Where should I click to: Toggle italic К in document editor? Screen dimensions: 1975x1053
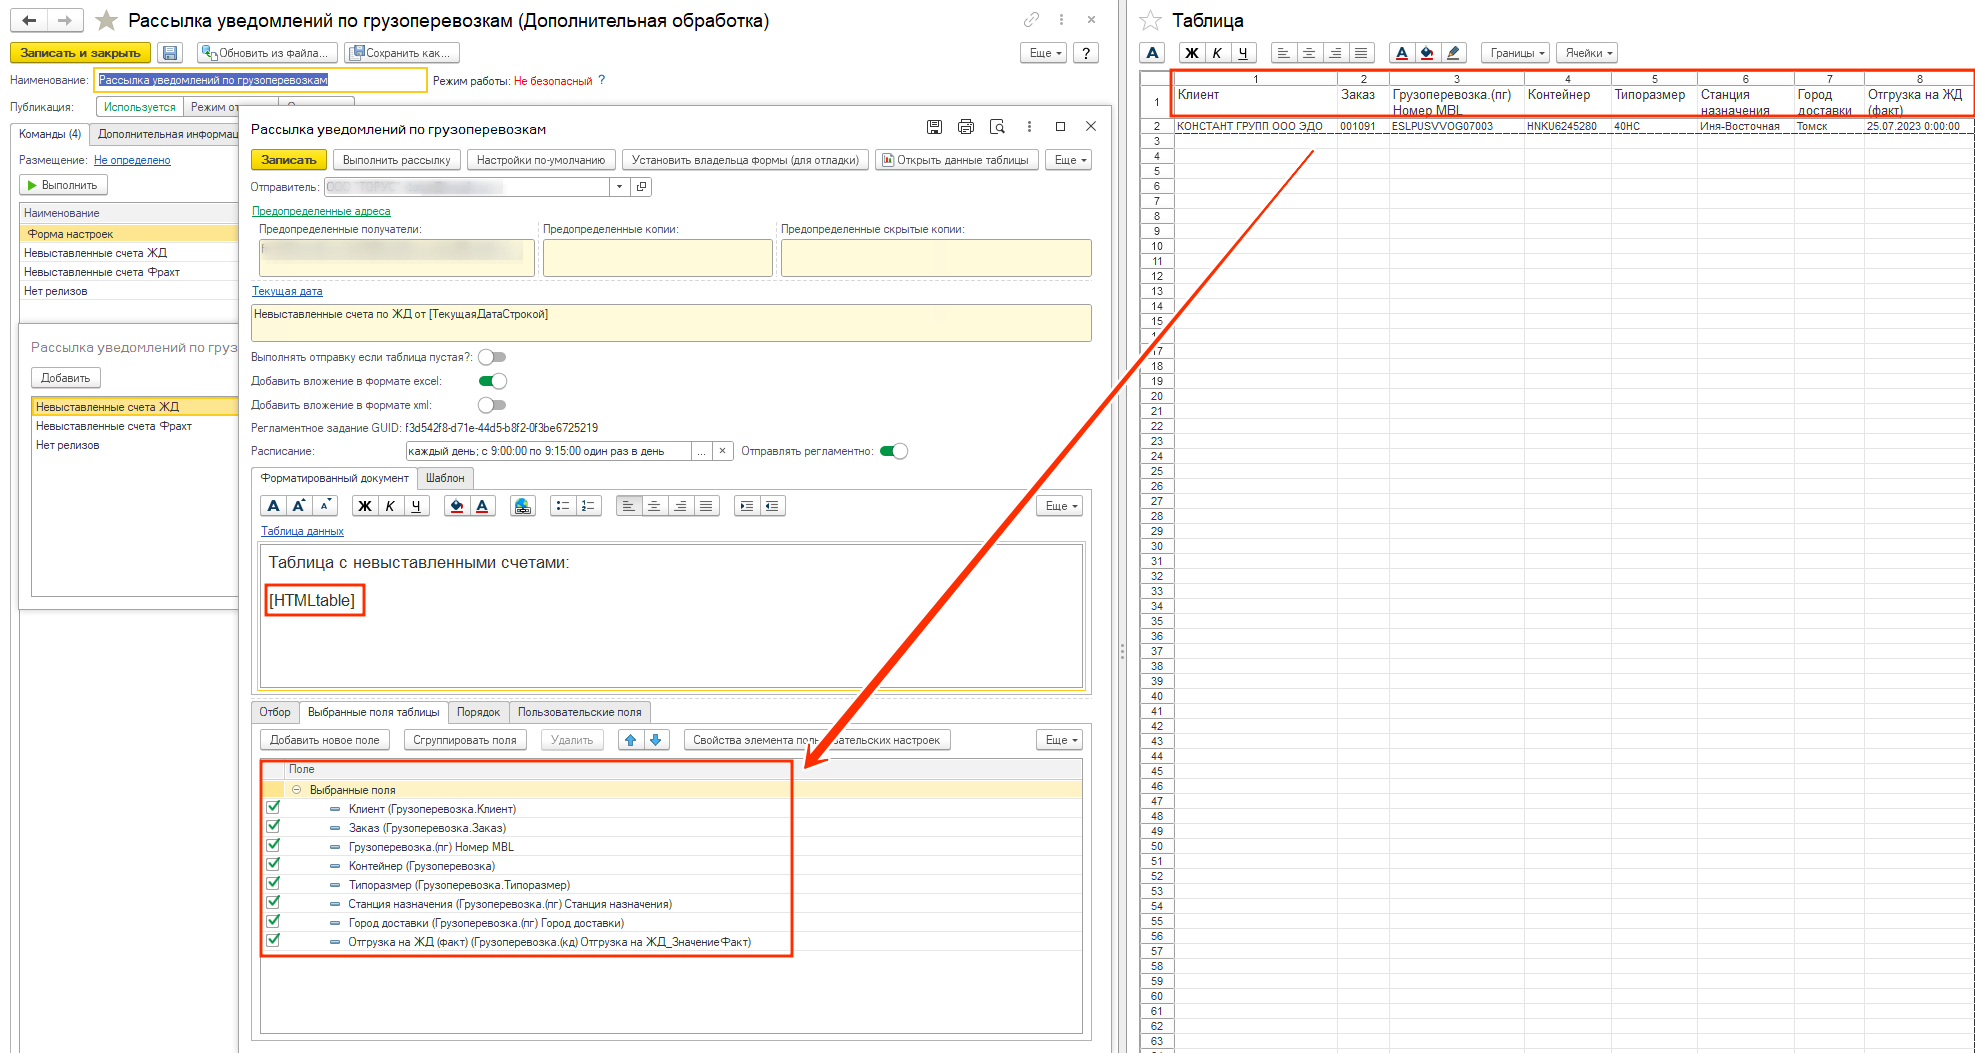tap(390, 506)
